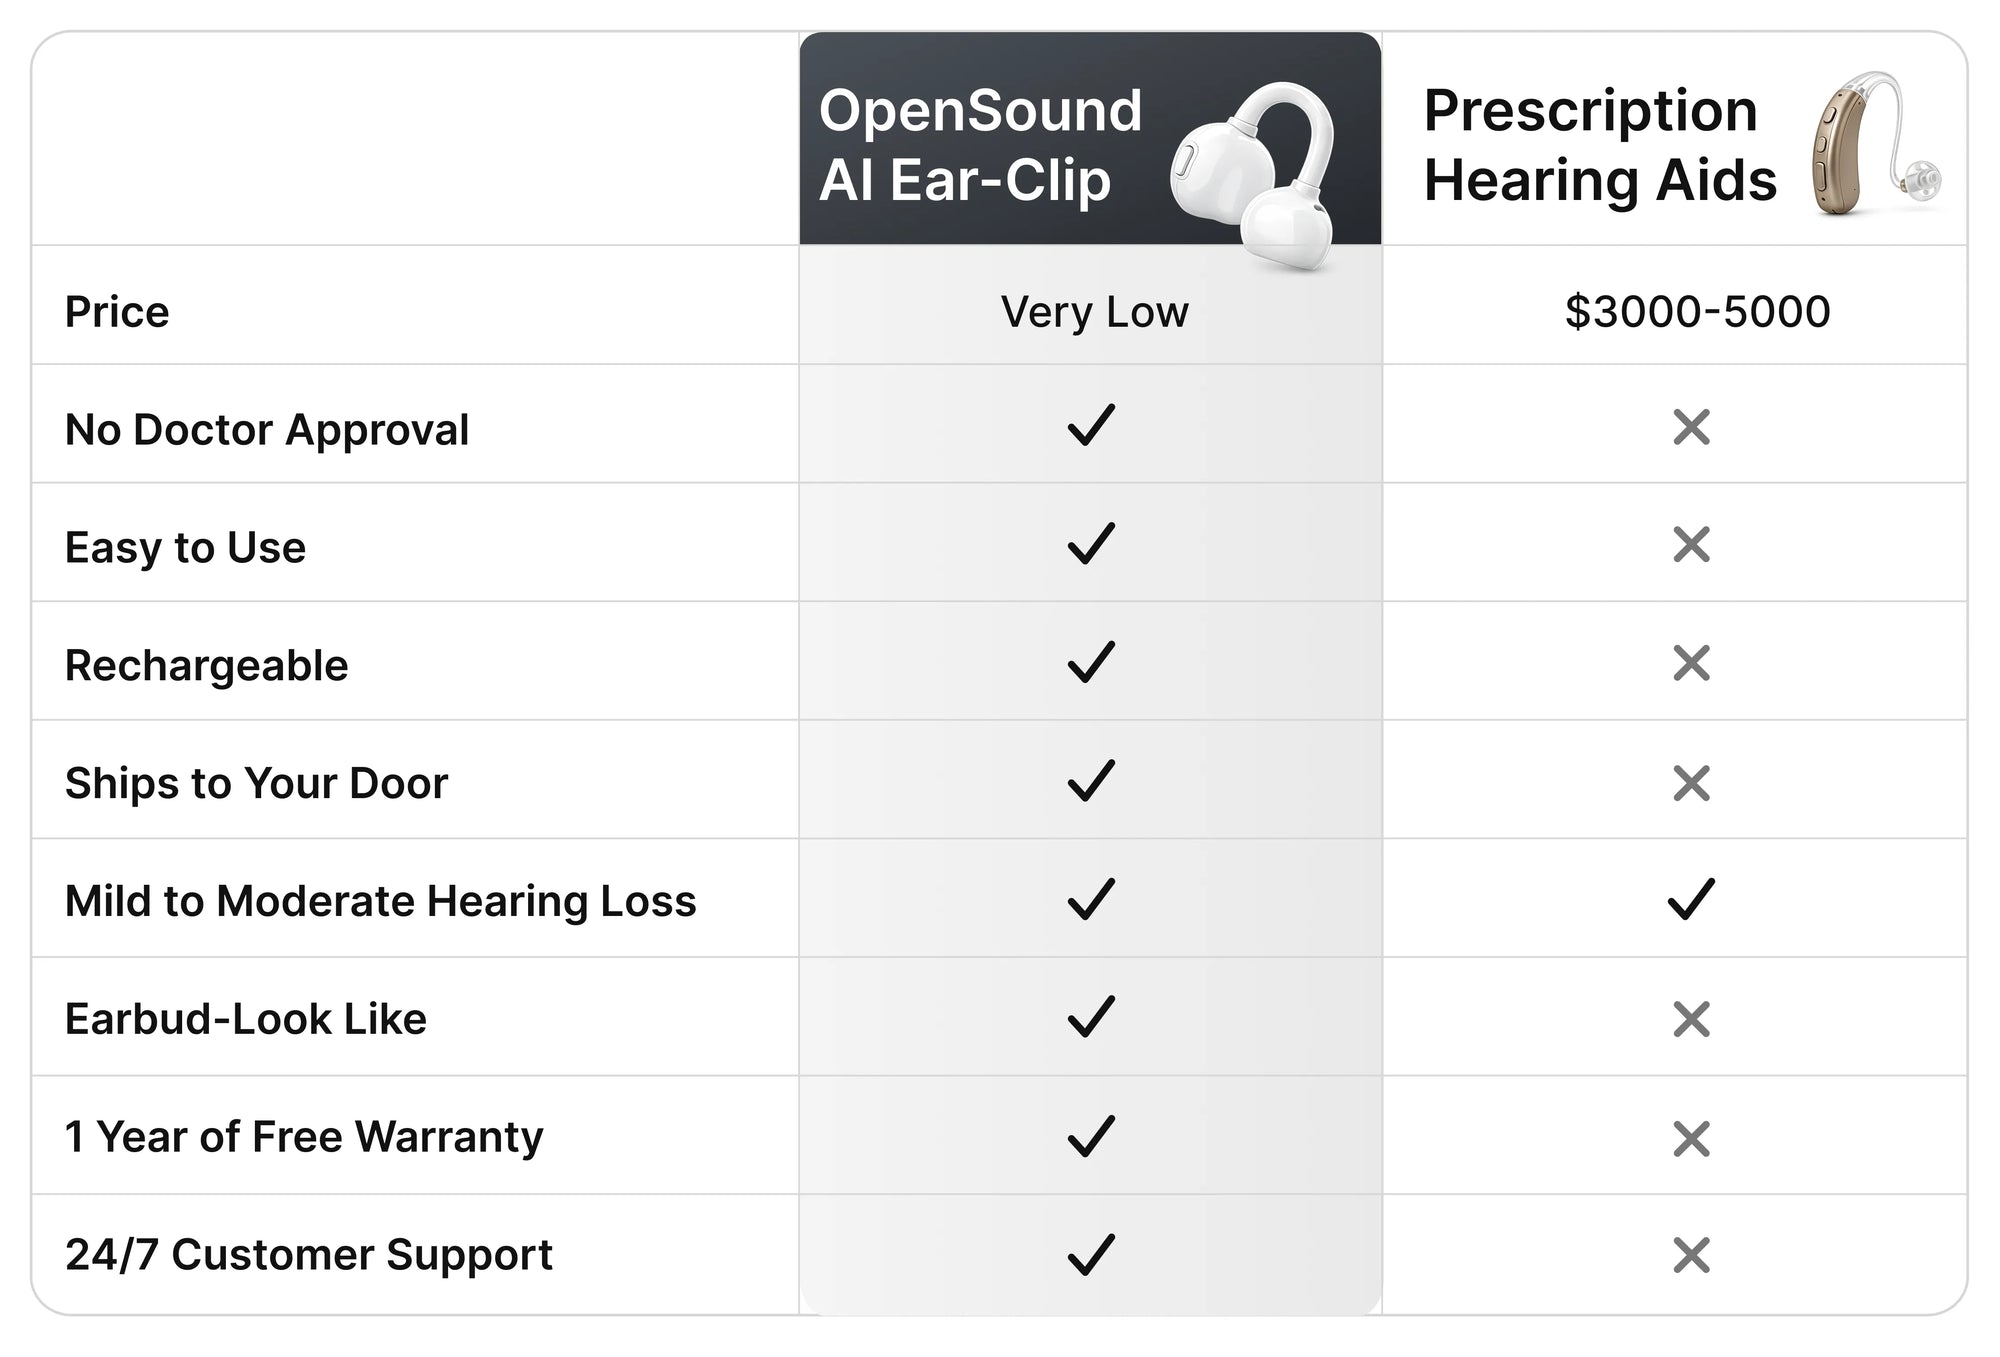Select the OpenSound AI Ear-Clip header
The width and height of the screenshot is (2000, 1357).
980,145
